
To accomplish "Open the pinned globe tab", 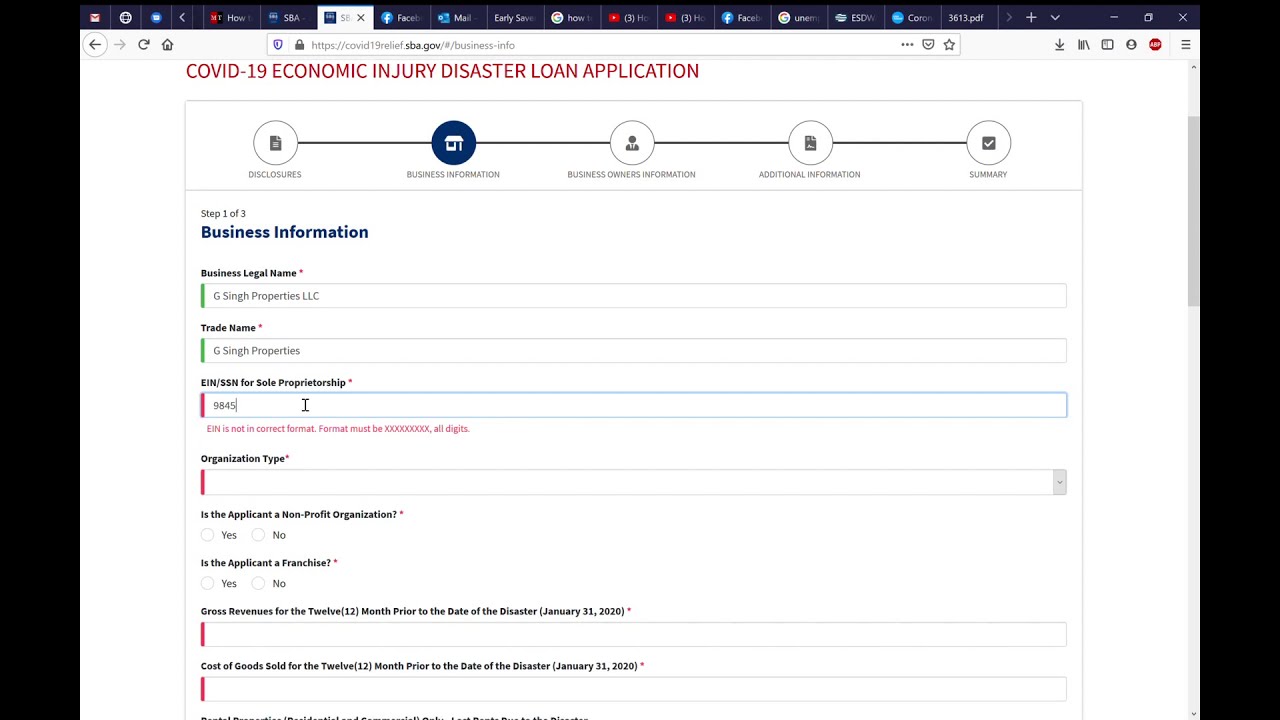I will coord(125,17).
